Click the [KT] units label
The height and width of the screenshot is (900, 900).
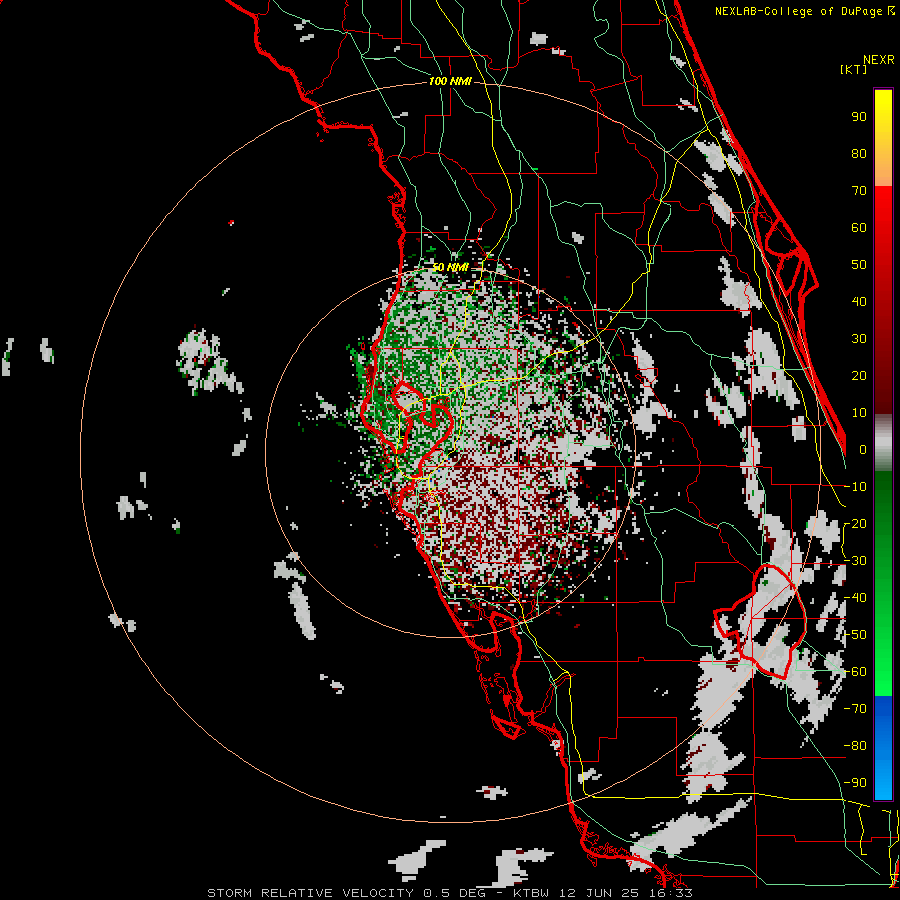[853, 69]
